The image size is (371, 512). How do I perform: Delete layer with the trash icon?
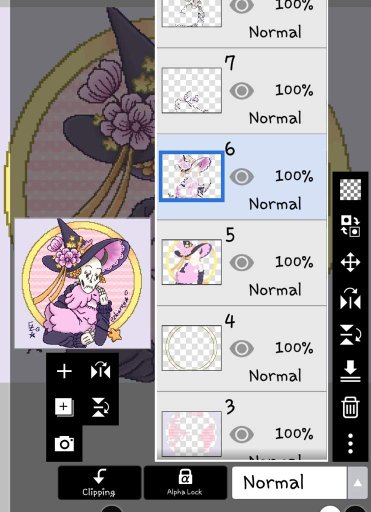point(350,407)
